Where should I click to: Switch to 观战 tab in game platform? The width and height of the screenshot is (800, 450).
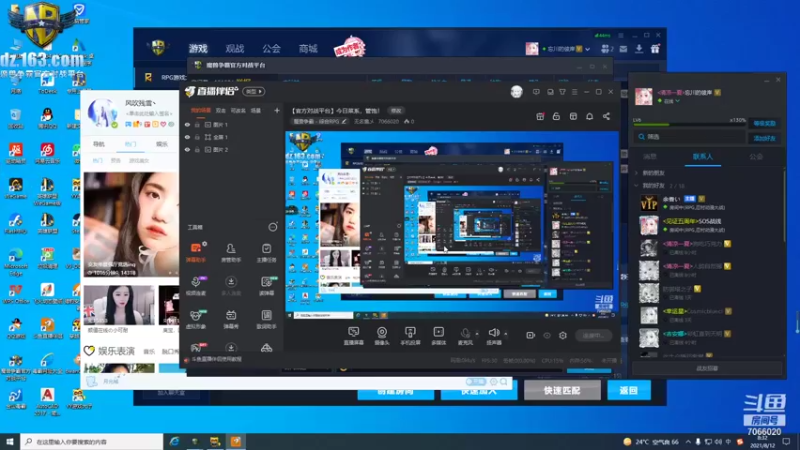(235, 48)
